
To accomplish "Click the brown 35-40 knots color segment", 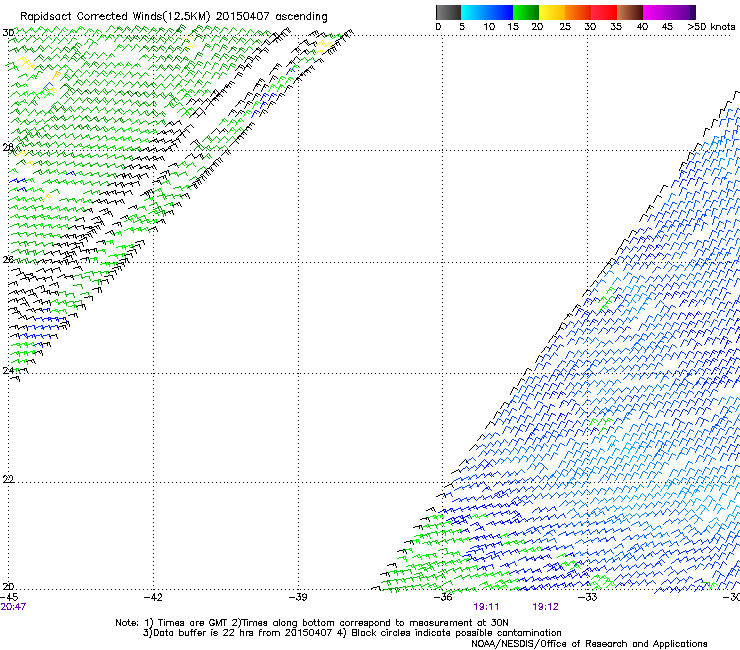I will coord(630,13).
